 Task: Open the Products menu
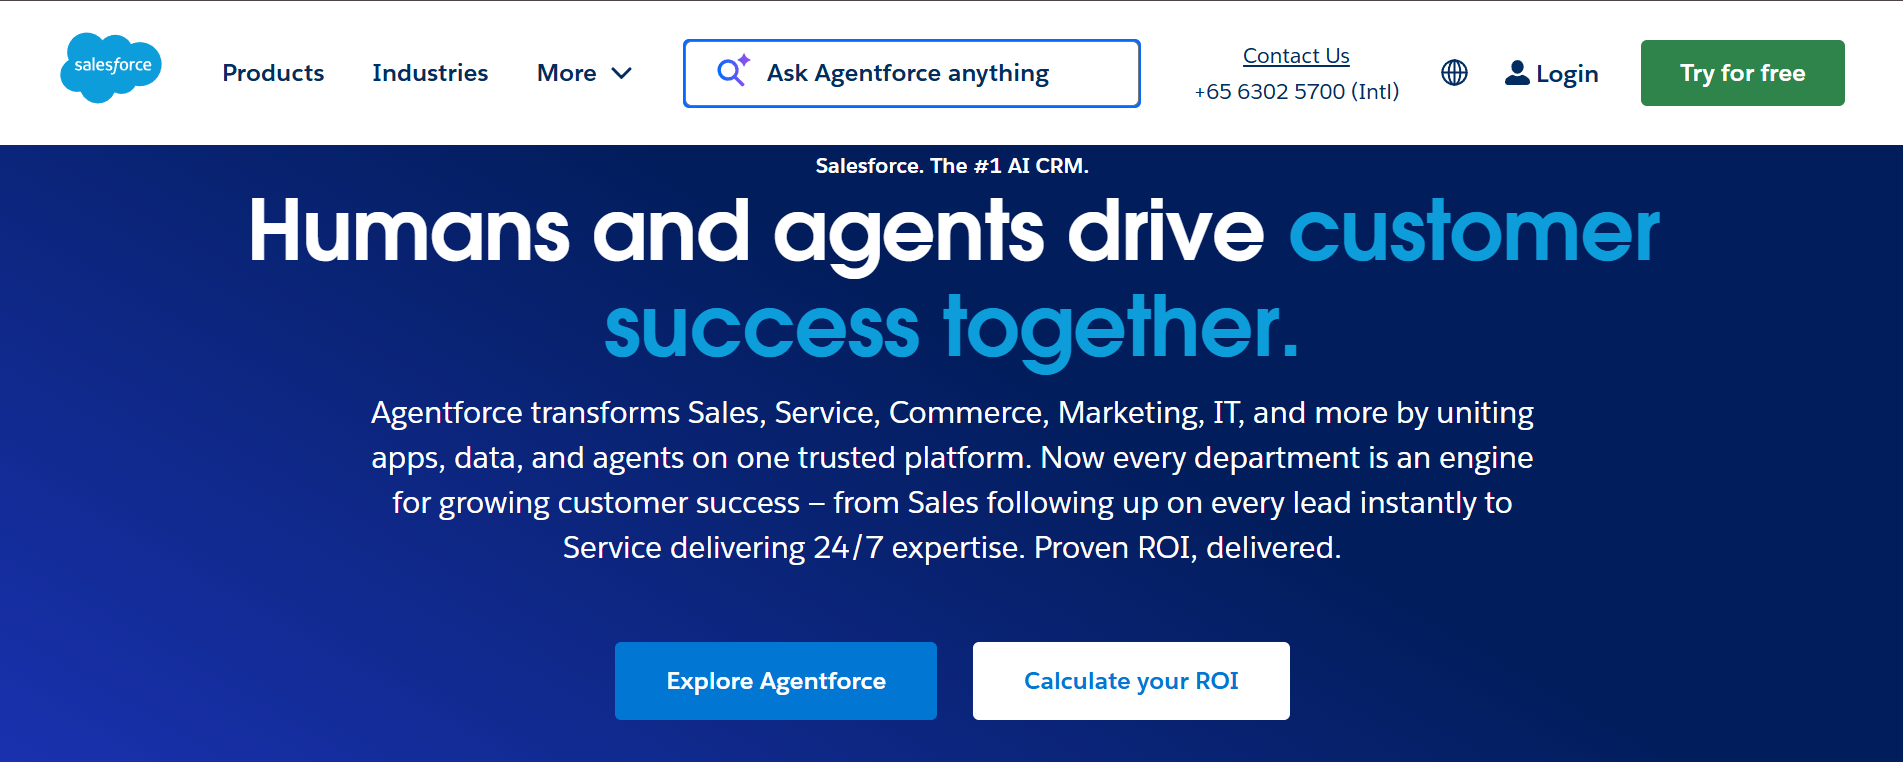click(x=273, y=73)
